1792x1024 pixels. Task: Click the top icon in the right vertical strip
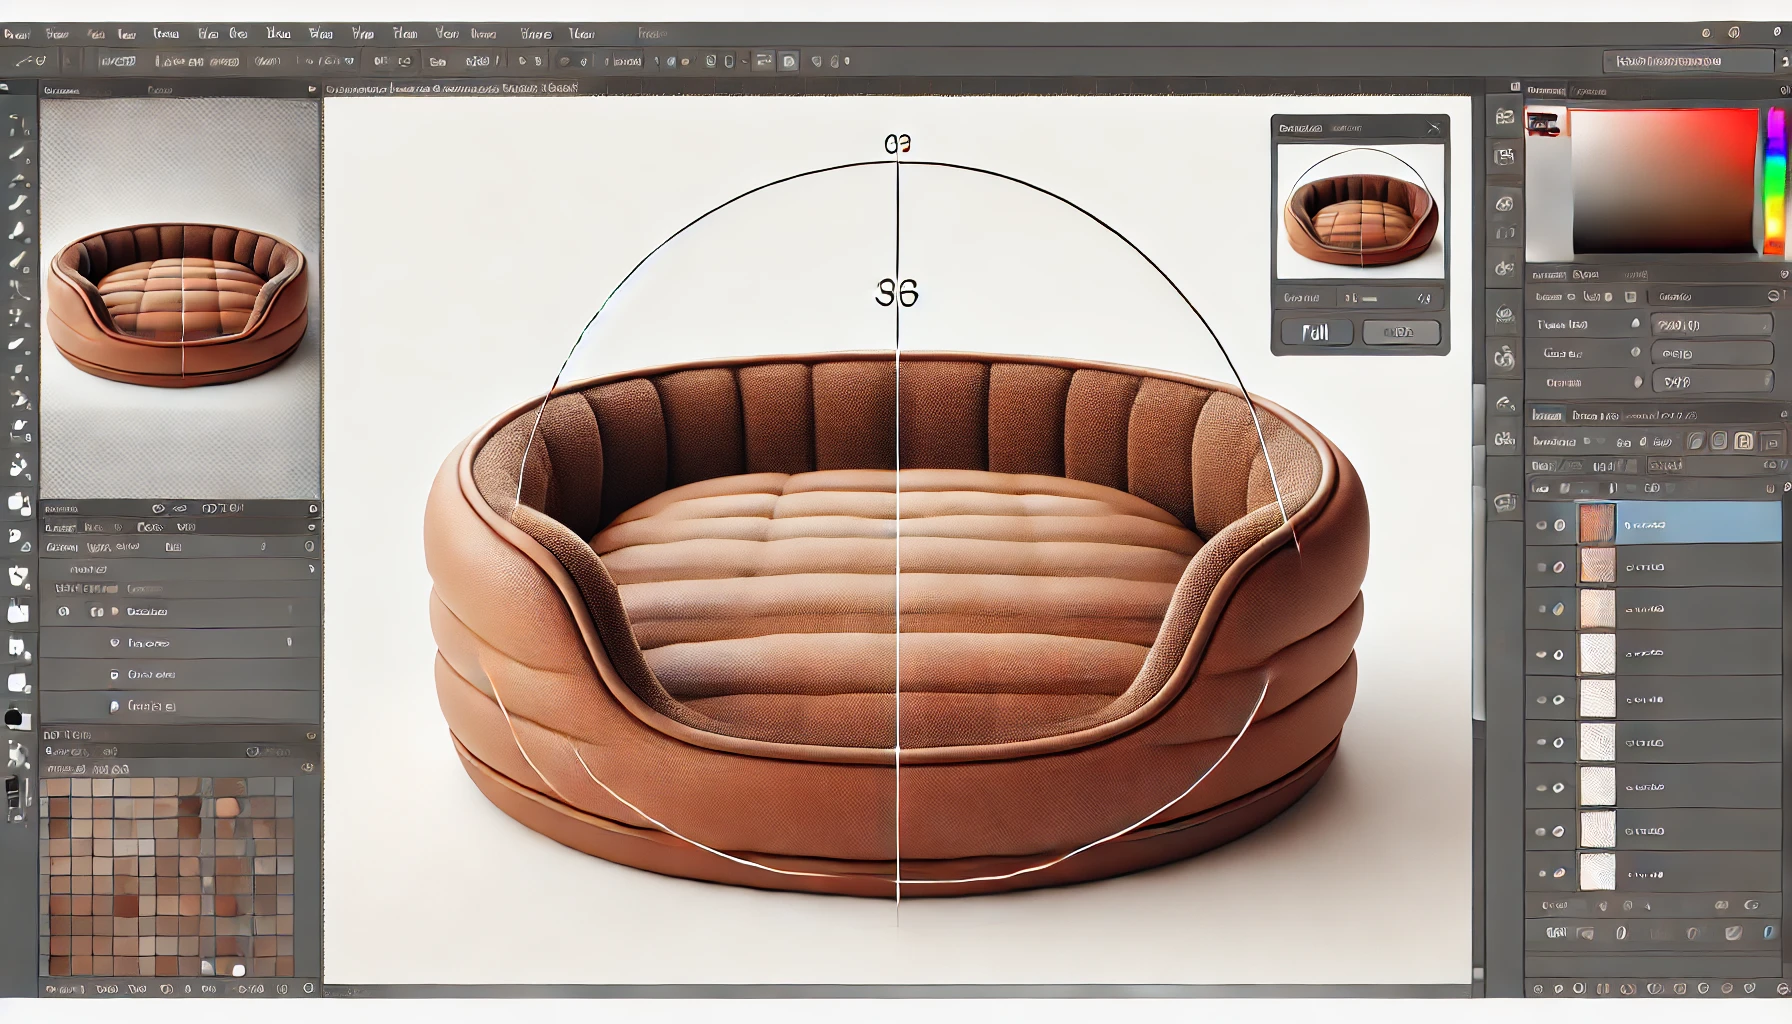pos(1504,117)
